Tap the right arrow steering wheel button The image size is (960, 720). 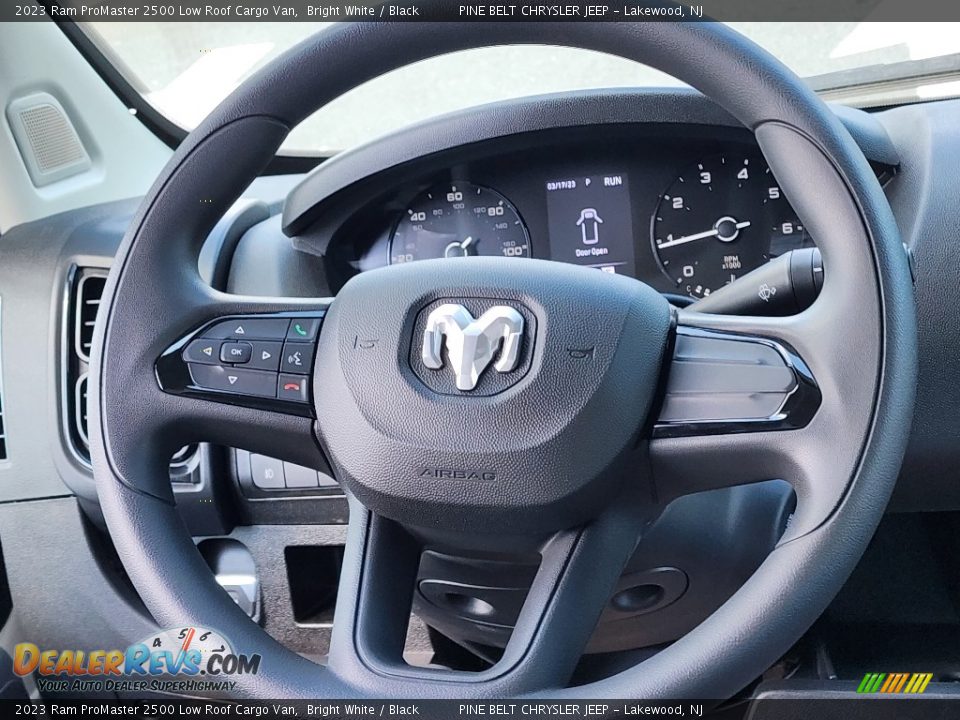point(266,355)
